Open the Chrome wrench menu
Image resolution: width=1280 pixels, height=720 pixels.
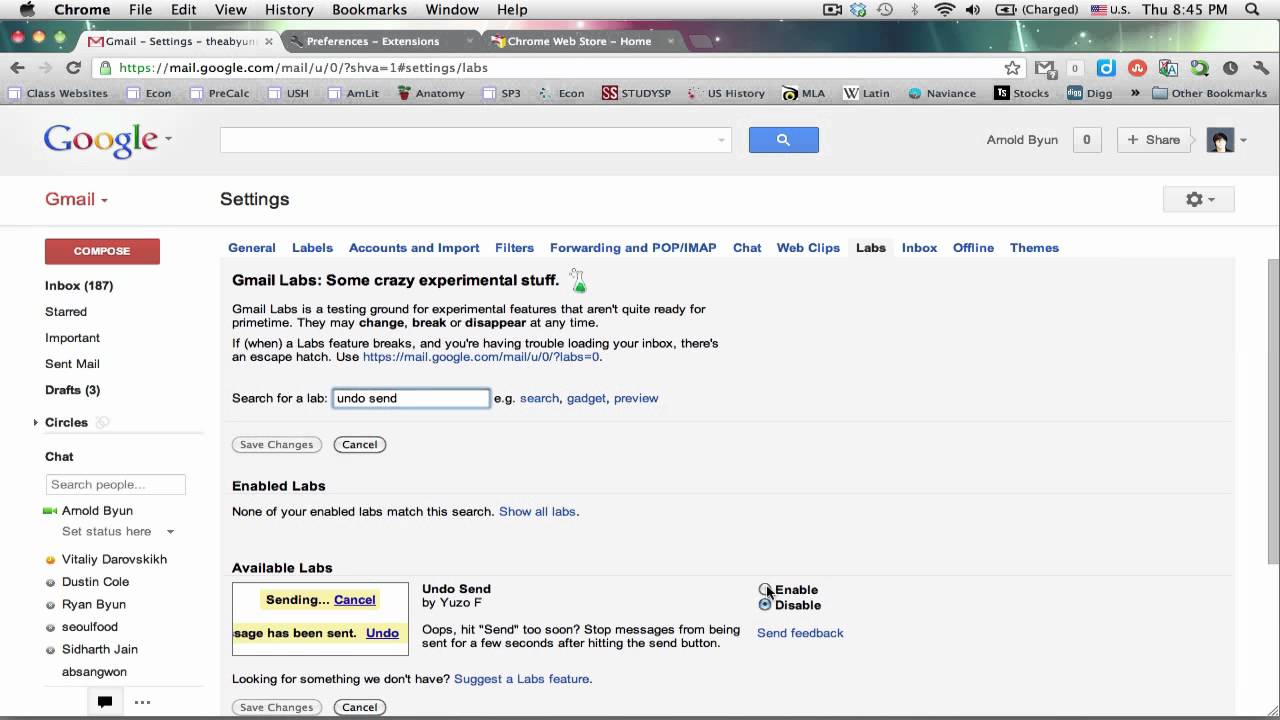point(1260,68)
